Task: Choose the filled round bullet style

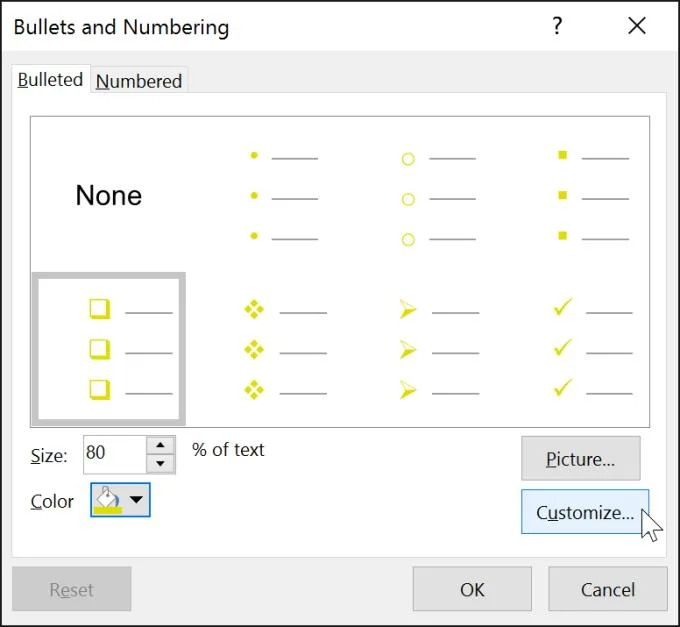Action: 263,195
